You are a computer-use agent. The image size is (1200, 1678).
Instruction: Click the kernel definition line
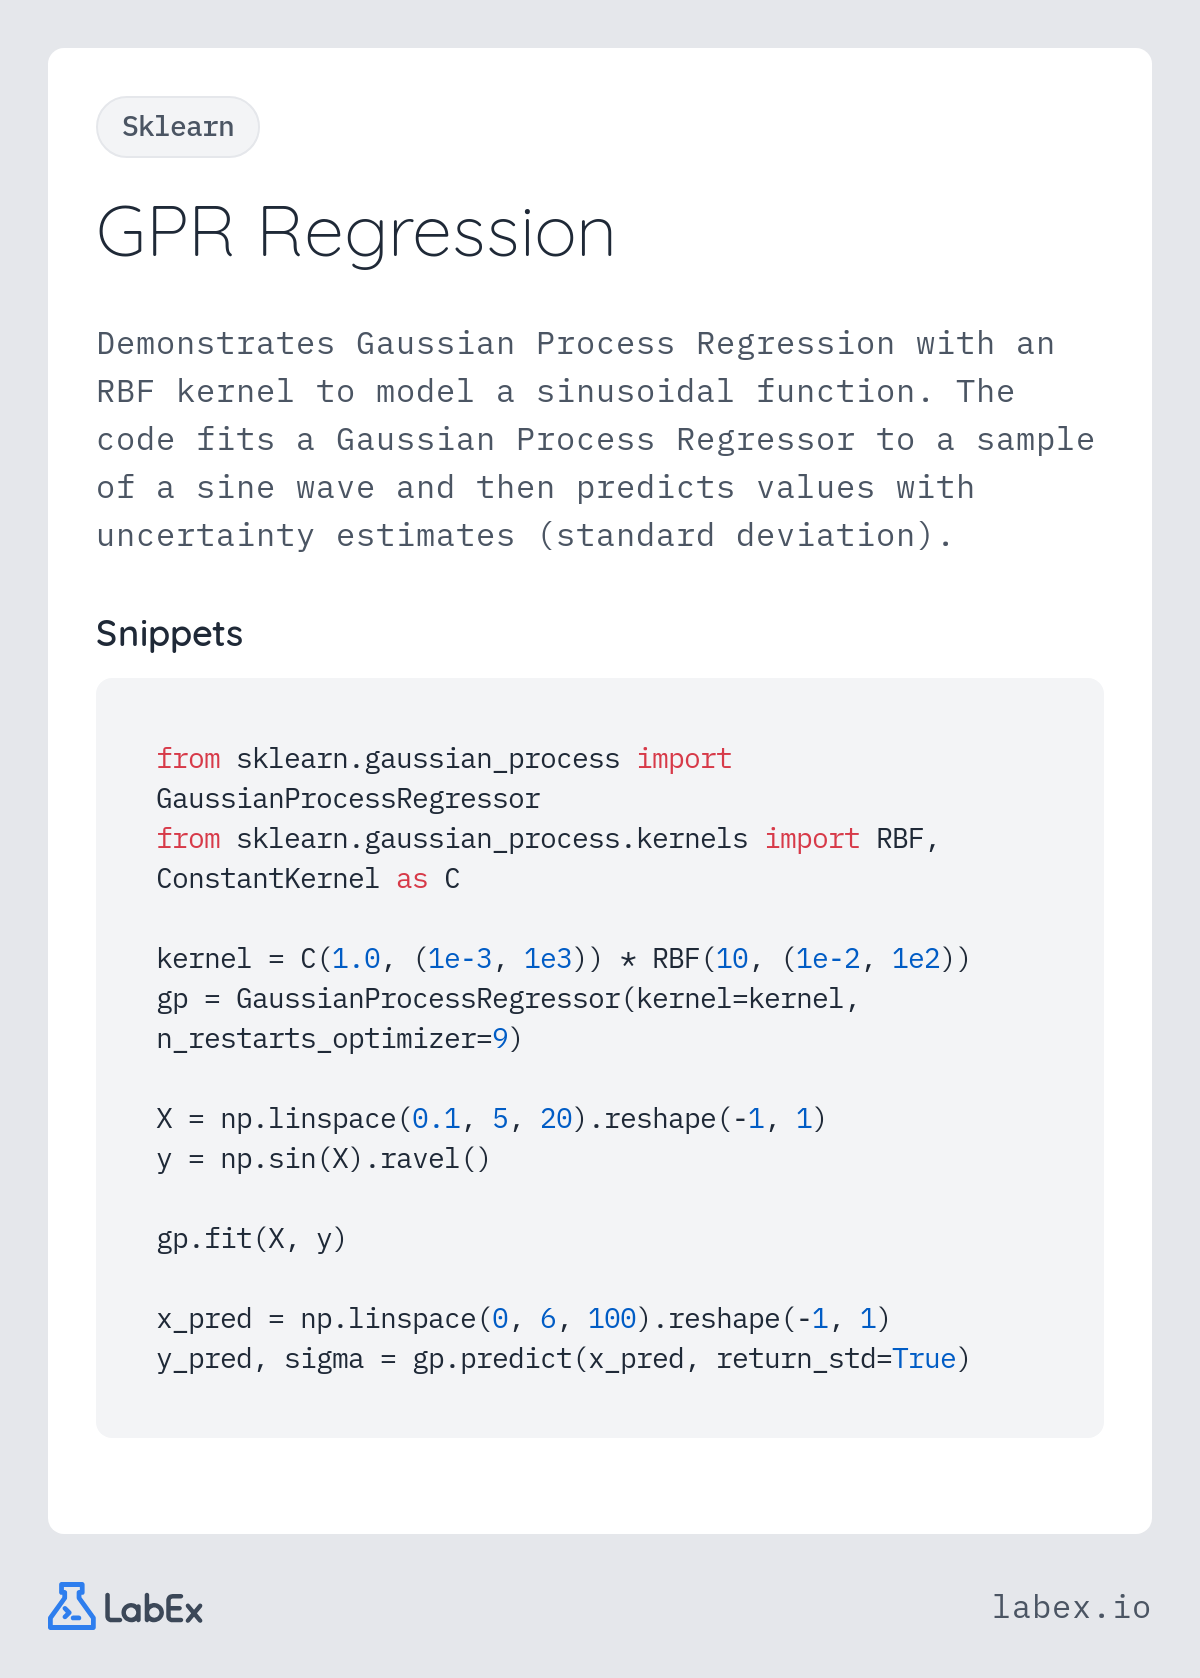click(563, 959)
